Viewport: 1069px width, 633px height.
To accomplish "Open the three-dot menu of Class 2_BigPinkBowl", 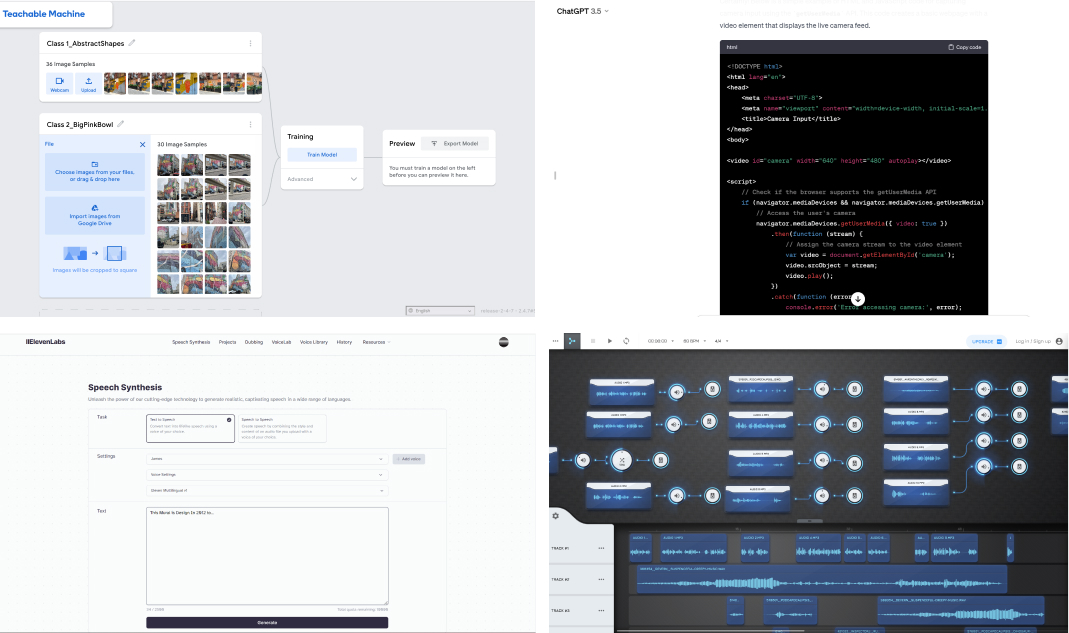I will 250,125.
